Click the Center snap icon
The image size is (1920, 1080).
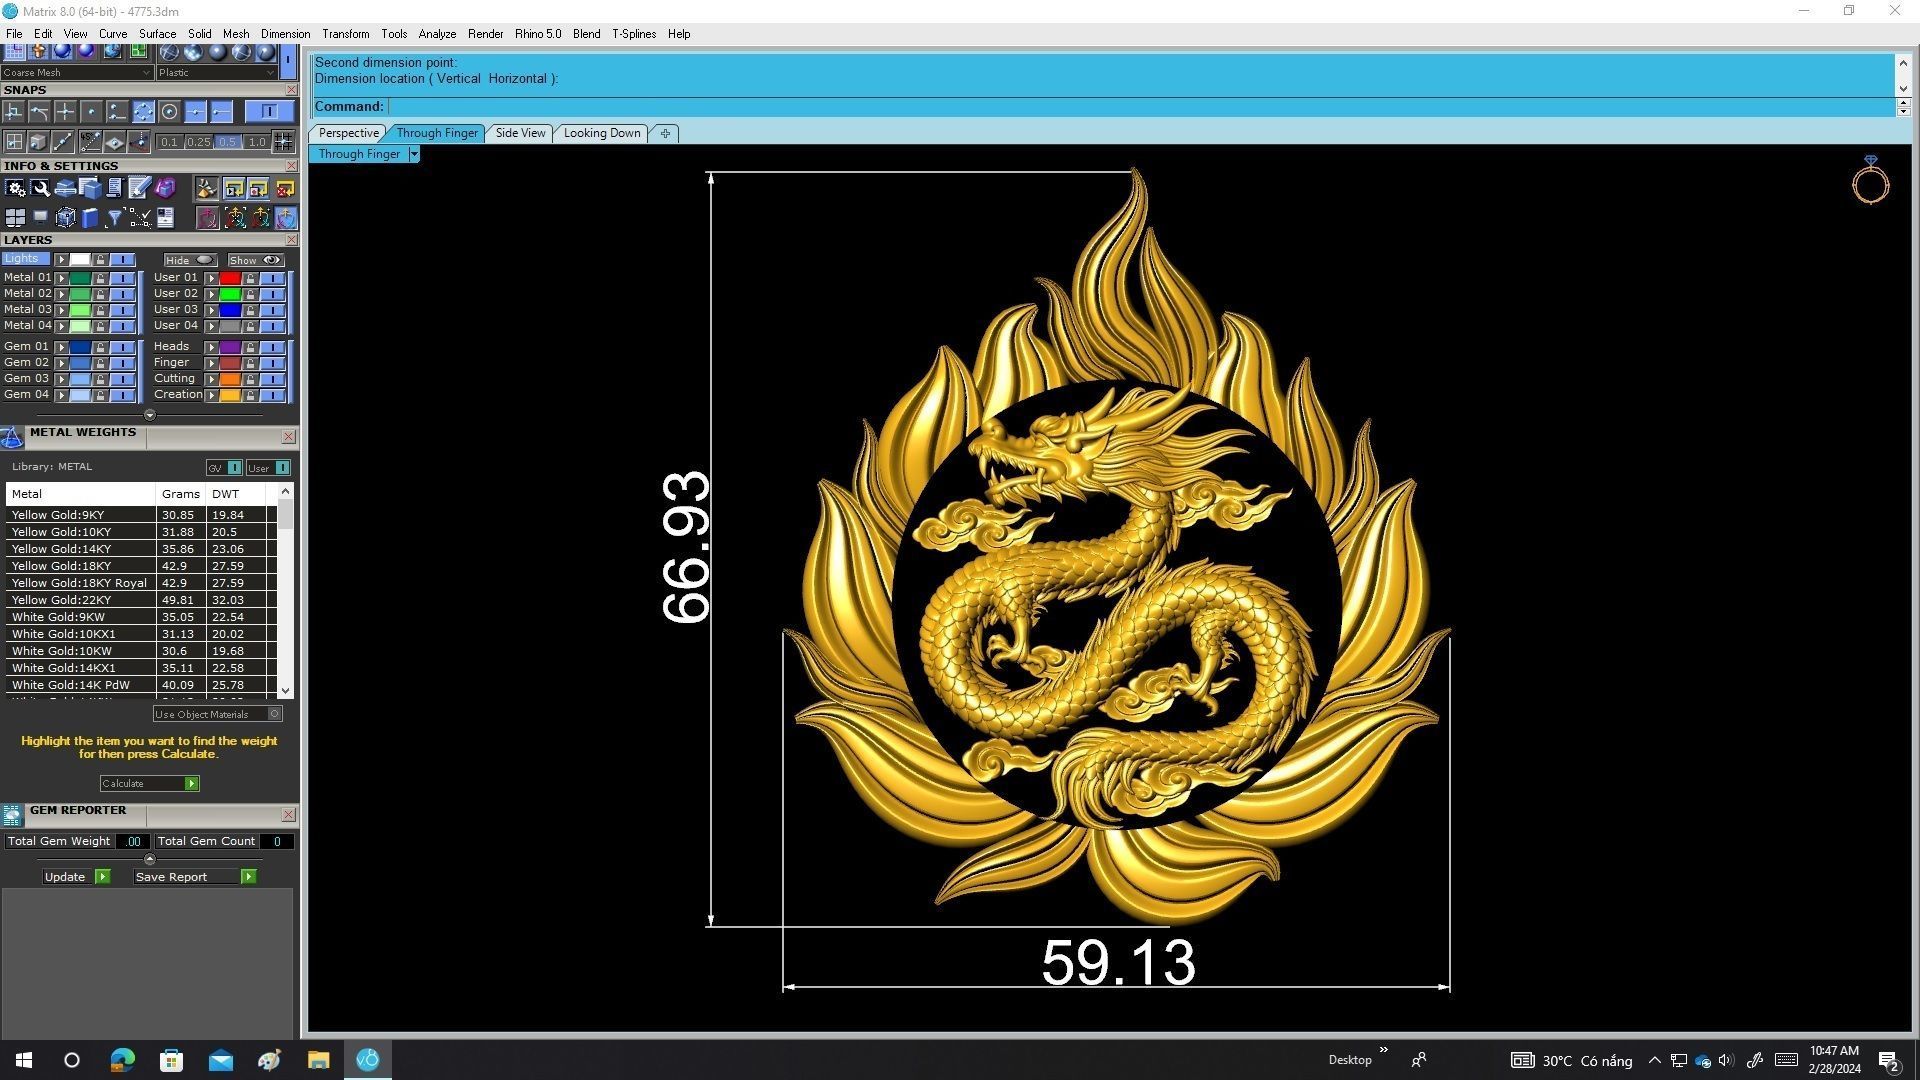point(169,112)
